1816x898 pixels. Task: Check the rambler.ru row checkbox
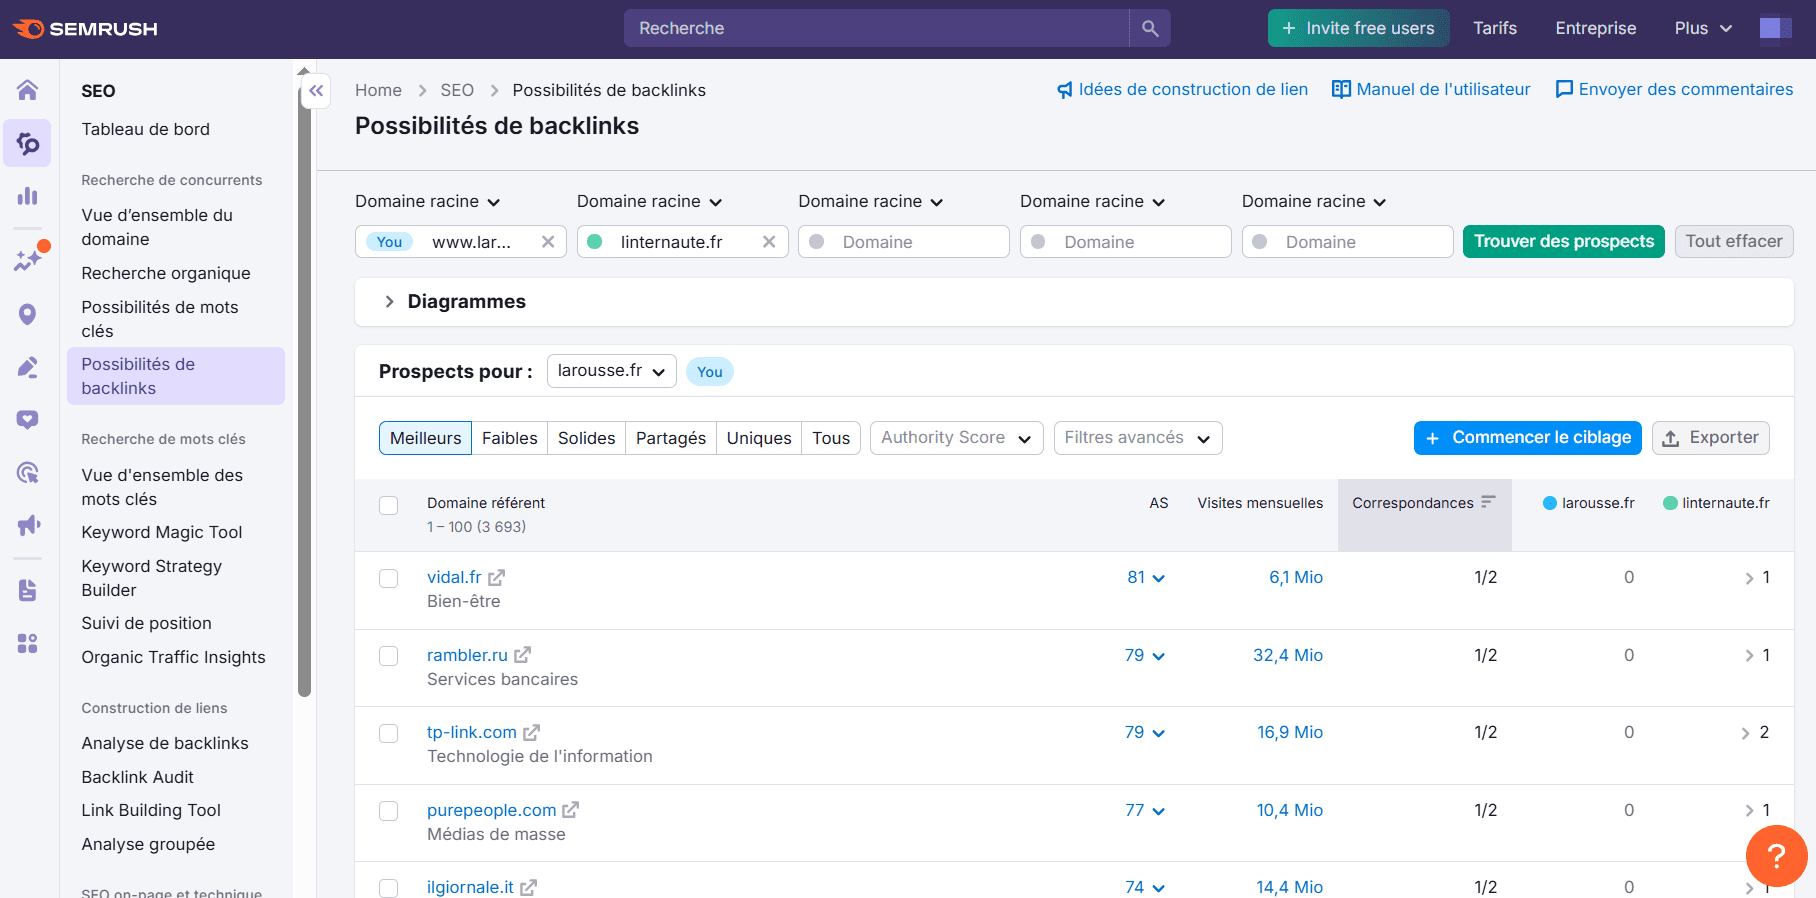(x=389, y=656)
